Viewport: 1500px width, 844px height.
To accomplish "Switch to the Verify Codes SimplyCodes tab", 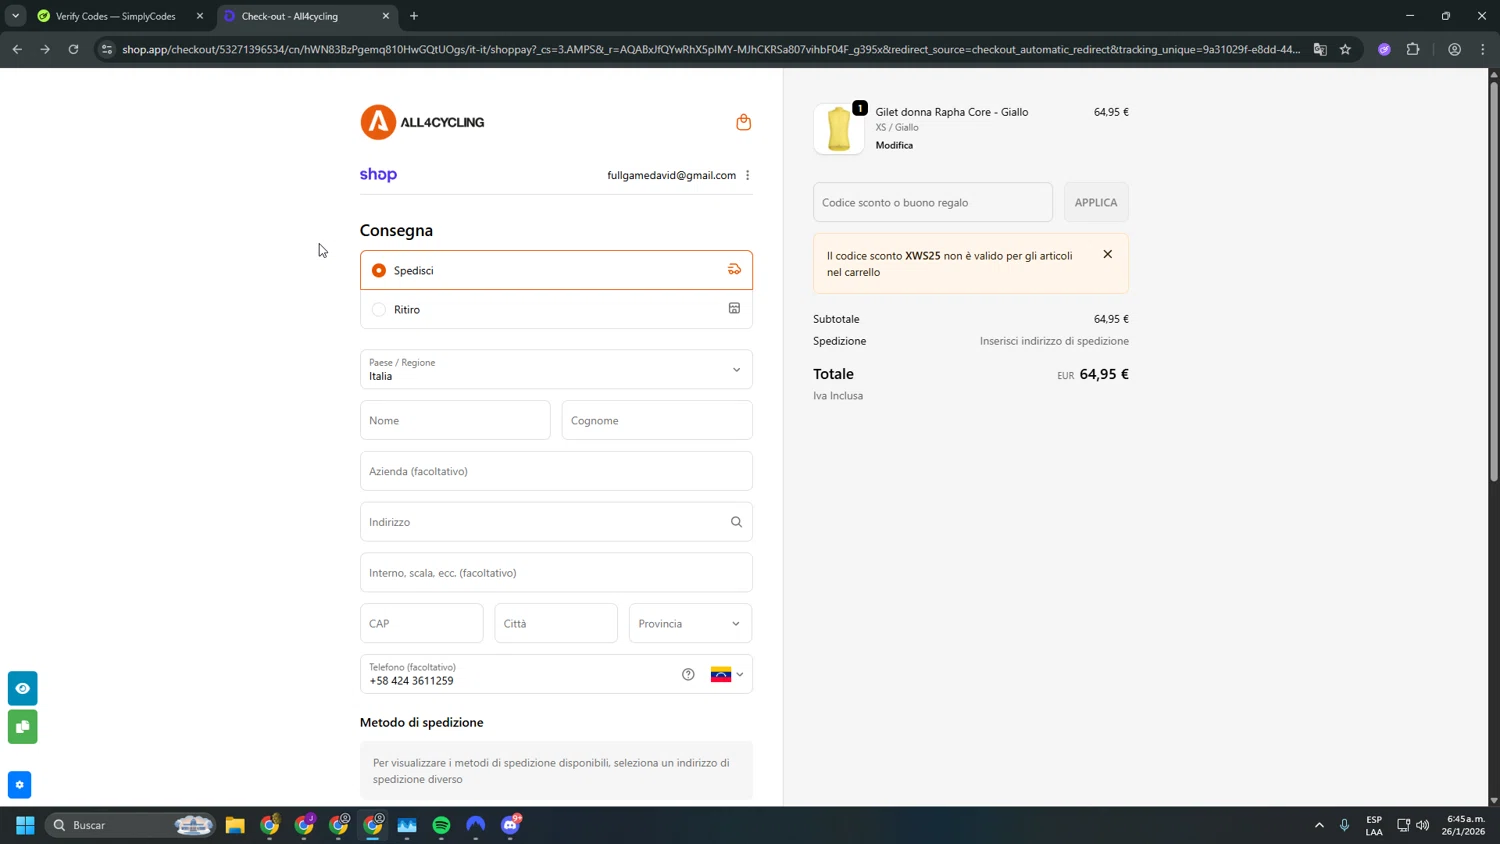I will [x=116, y=16].
